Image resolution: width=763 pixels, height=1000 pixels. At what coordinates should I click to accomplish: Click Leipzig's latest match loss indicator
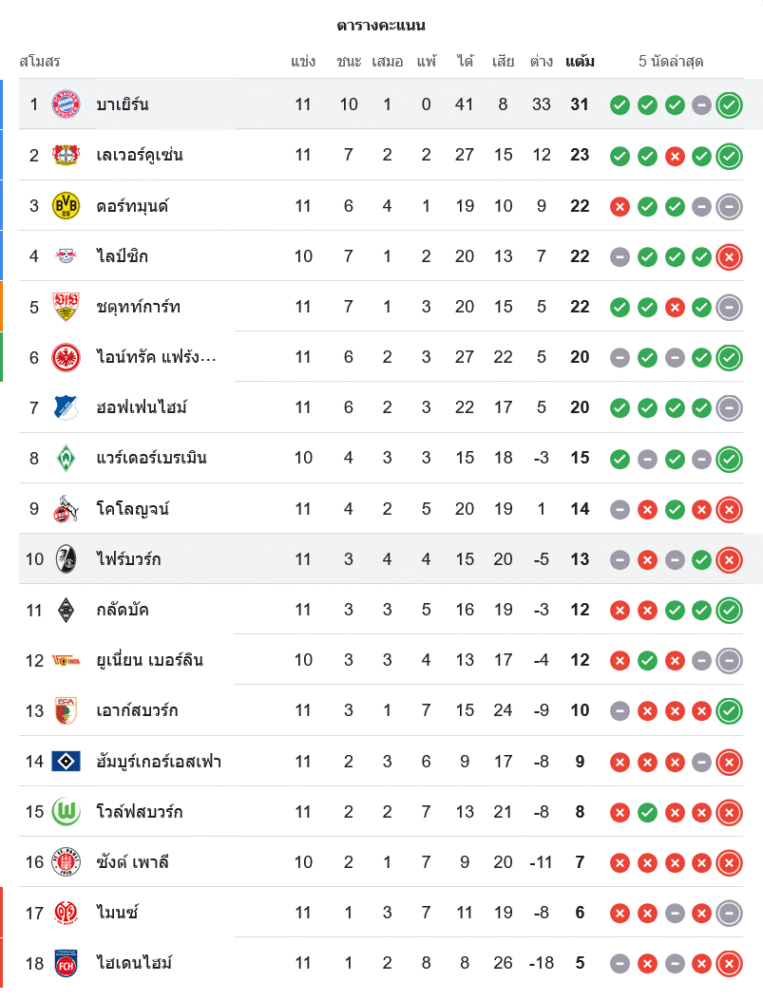(729, 256)
